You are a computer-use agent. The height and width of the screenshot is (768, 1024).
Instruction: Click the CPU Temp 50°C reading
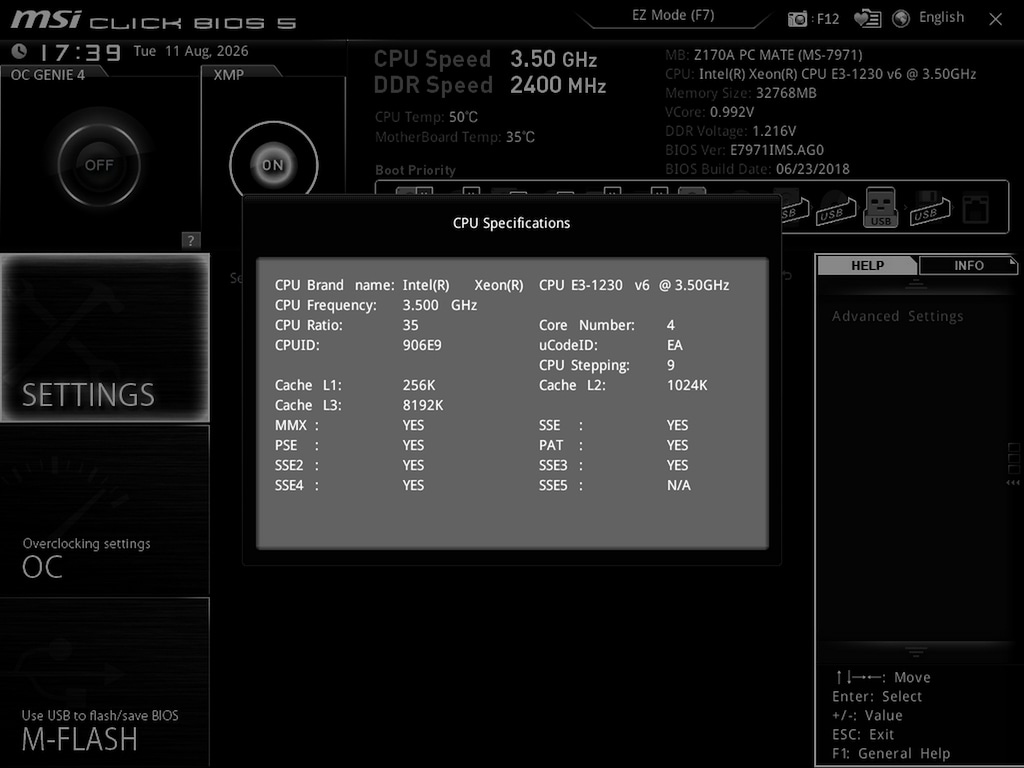click(426, 117)
